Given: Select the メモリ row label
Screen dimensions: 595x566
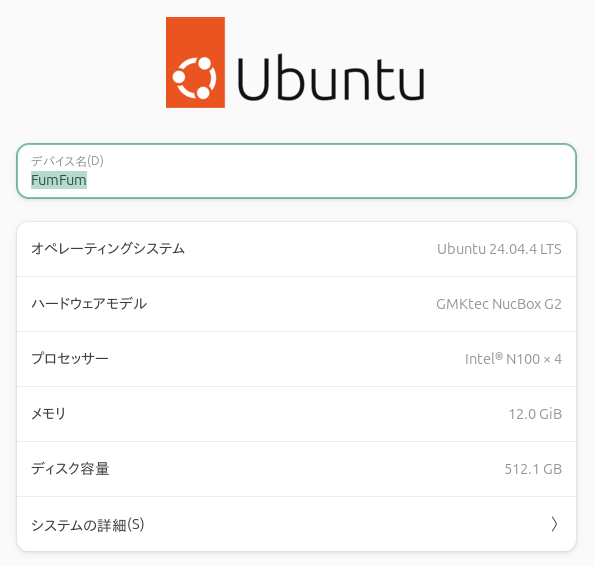Looking at the screenshot, I should [x=49, y=414].
